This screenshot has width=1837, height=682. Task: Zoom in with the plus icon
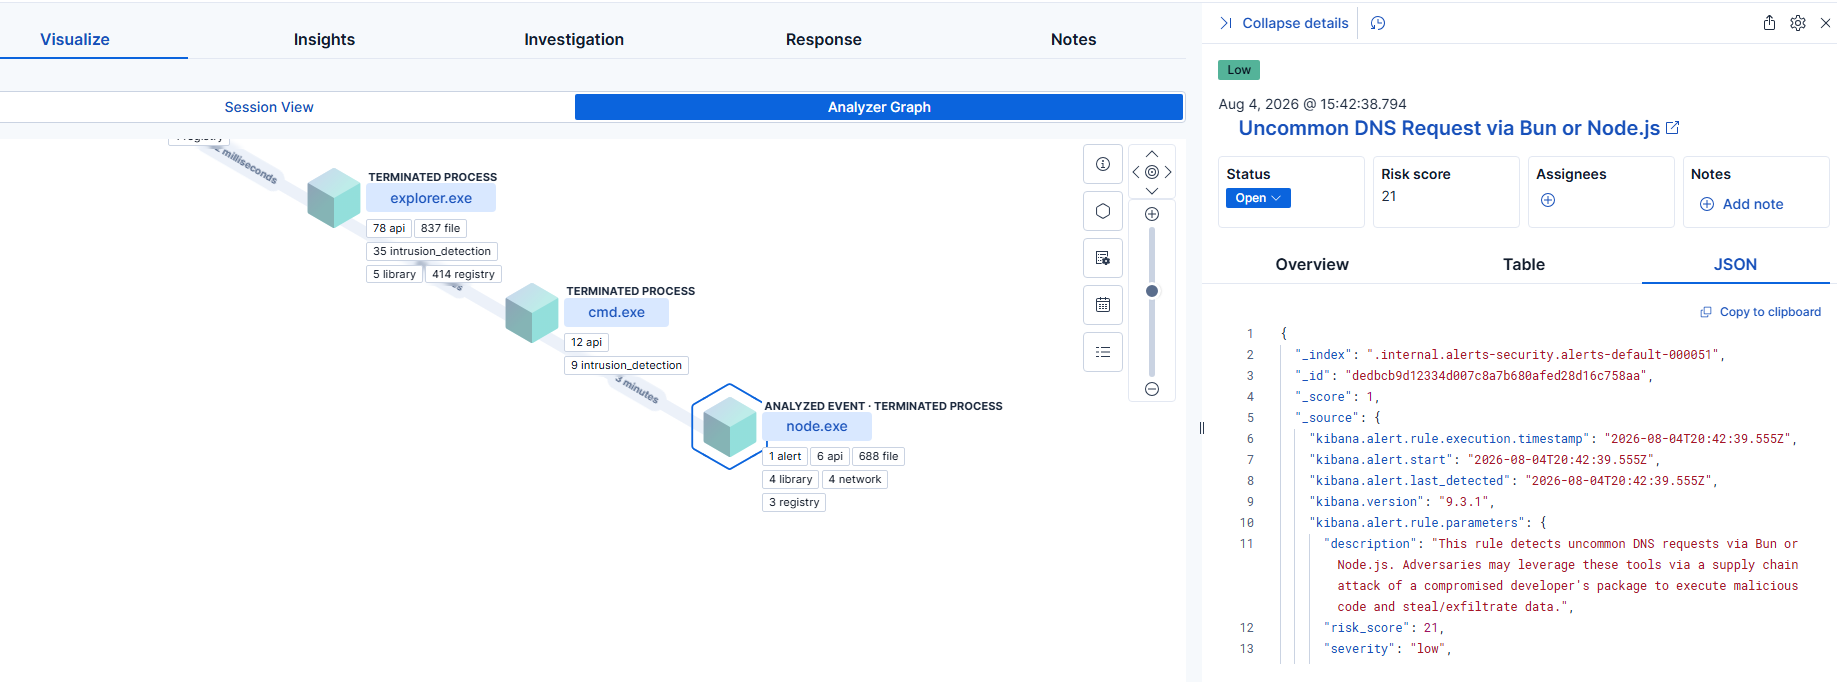click(1152, 214)
